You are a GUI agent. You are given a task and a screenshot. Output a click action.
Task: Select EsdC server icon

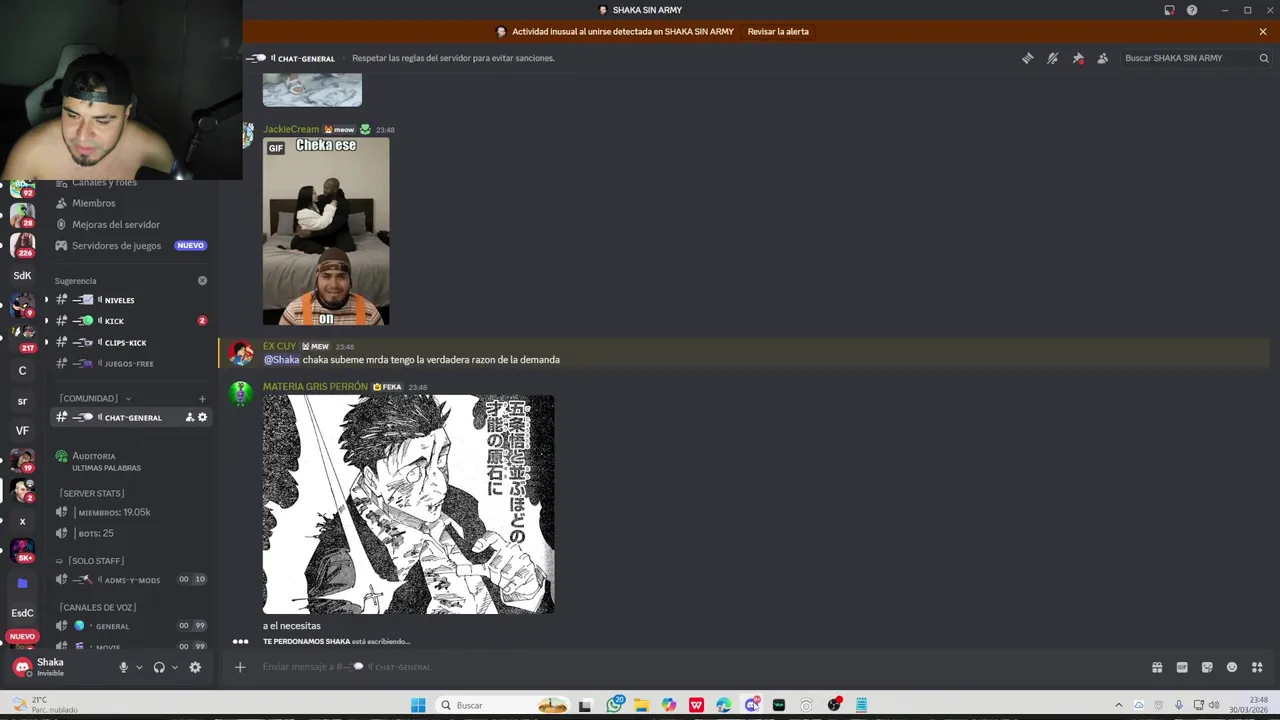click(x=22, y=613)
